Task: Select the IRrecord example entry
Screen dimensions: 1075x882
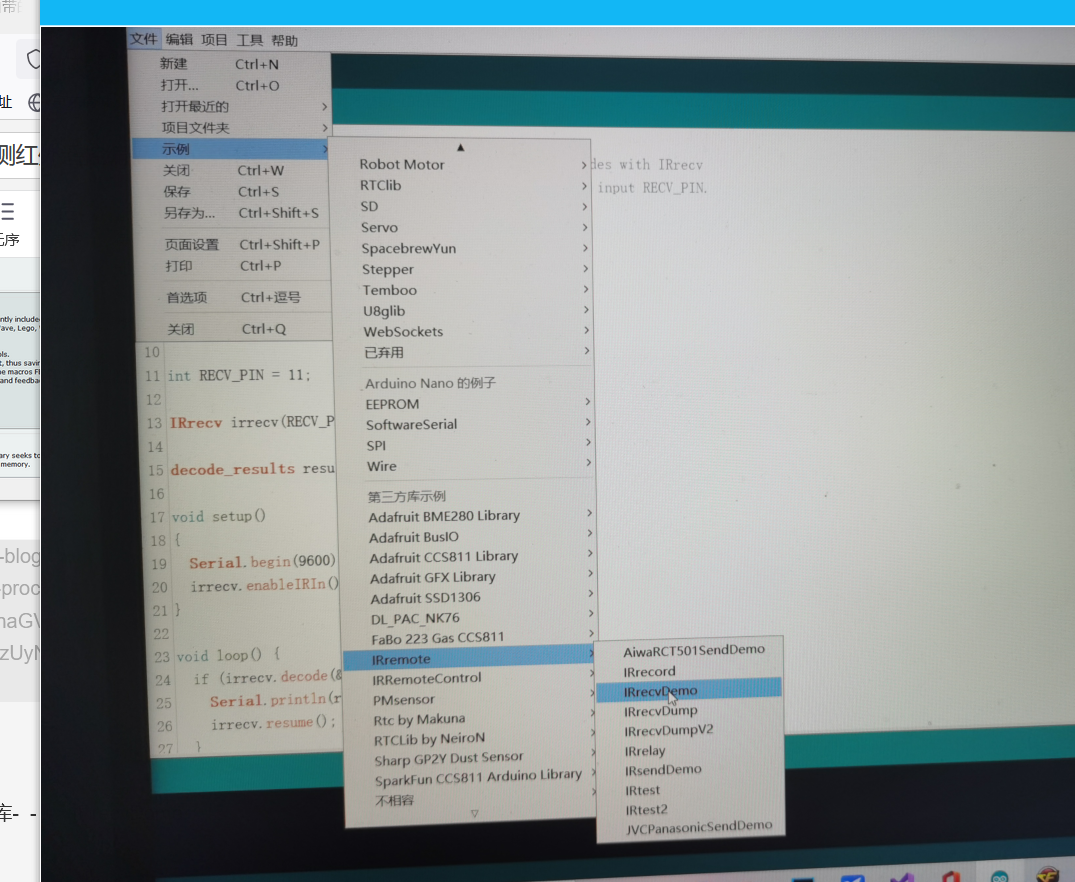Action: pos(648,671)
